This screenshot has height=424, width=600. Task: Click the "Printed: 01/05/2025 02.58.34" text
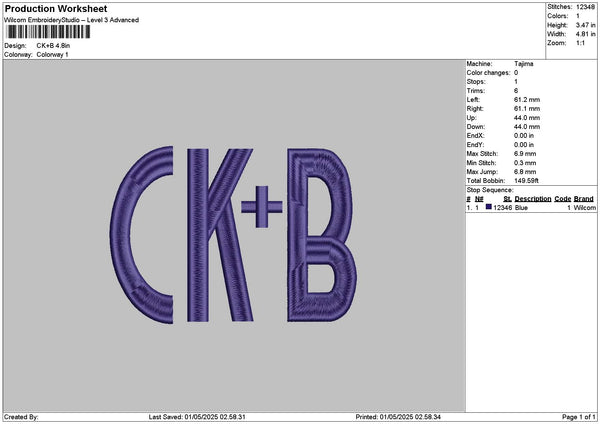[398, 417]
